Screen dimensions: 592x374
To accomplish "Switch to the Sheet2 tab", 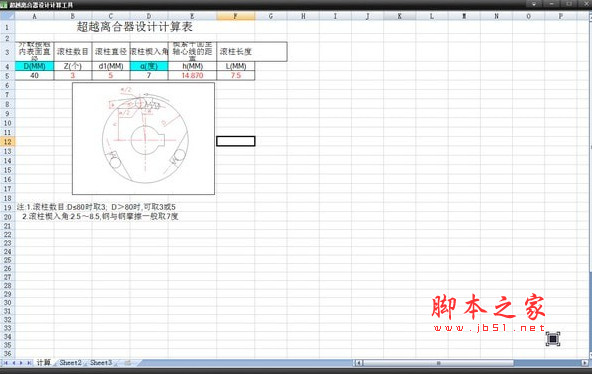I will 70,363.
